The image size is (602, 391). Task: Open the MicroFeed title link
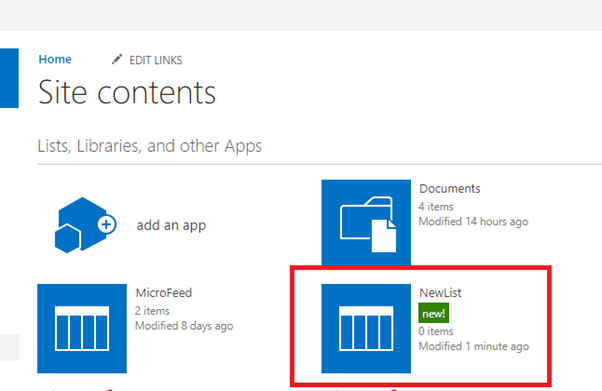(x=164, y=293)
